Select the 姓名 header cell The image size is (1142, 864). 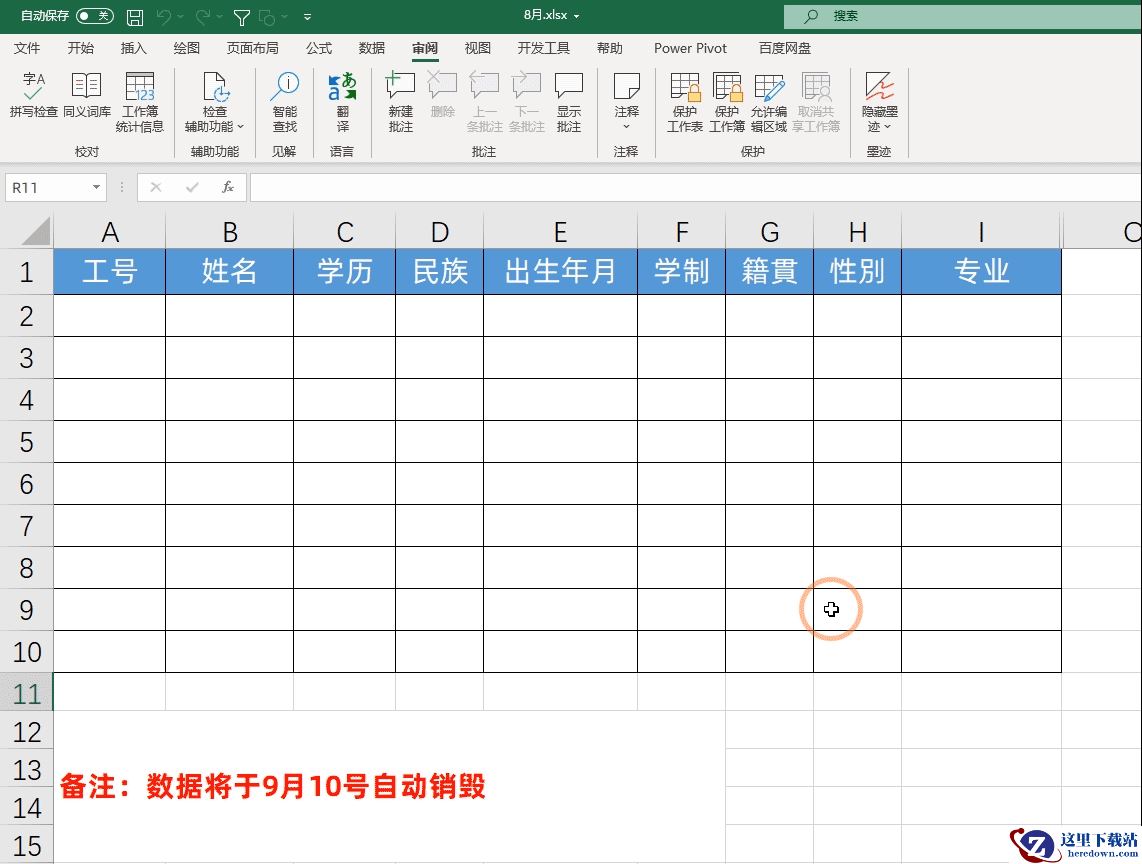tap(229, 271)
